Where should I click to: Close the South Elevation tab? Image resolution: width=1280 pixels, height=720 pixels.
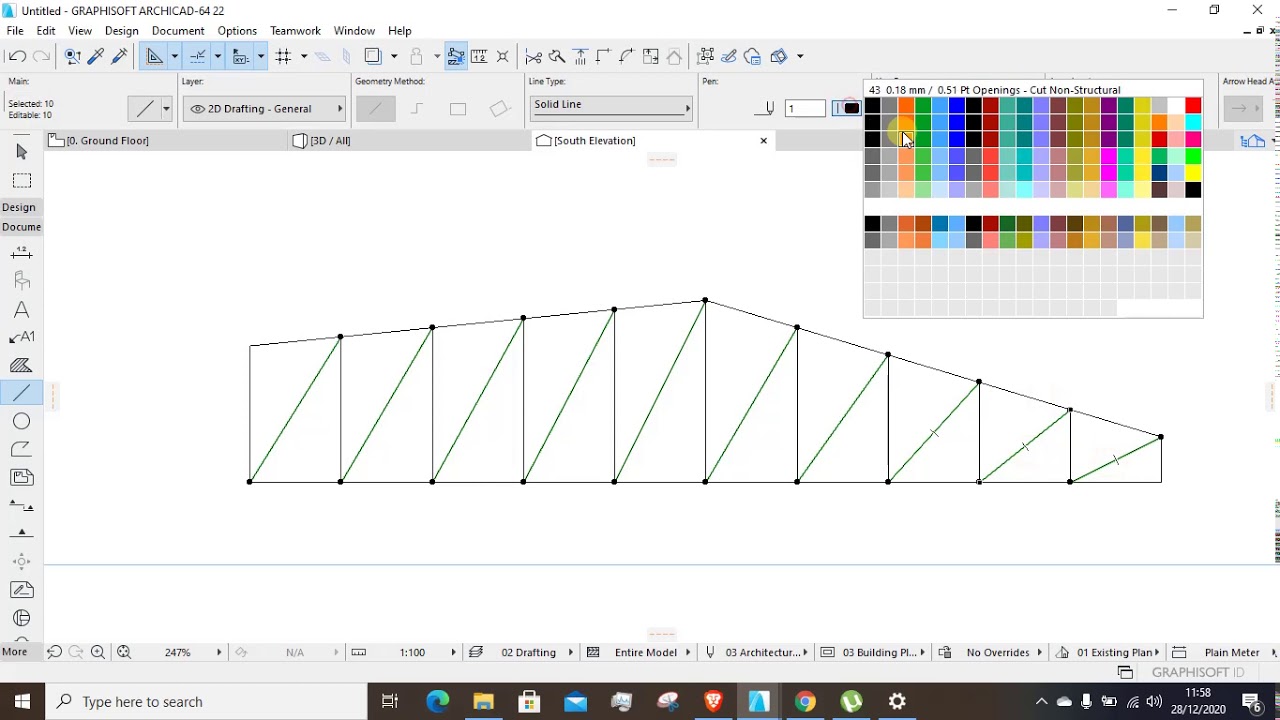(764, 141)
